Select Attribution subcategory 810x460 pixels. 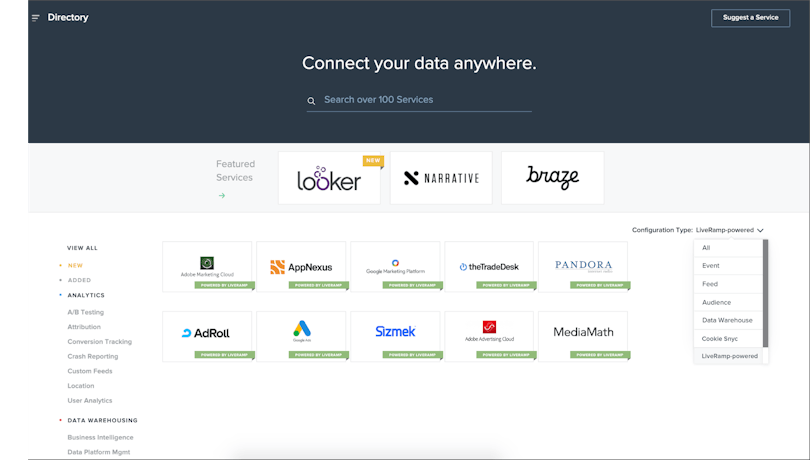pyautogui.click(x=84, y=327)
